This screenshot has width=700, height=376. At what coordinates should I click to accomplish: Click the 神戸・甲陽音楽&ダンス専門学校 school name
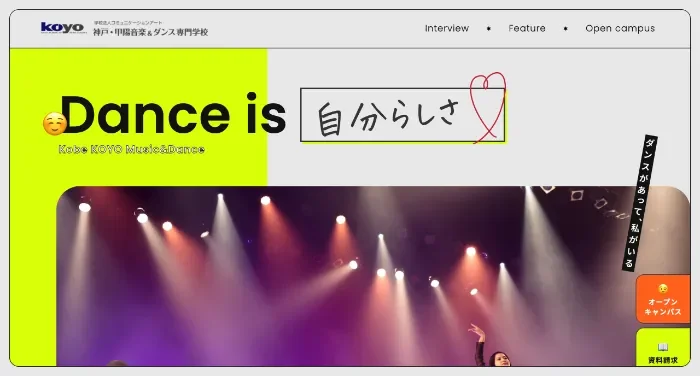tap(150, 32)
